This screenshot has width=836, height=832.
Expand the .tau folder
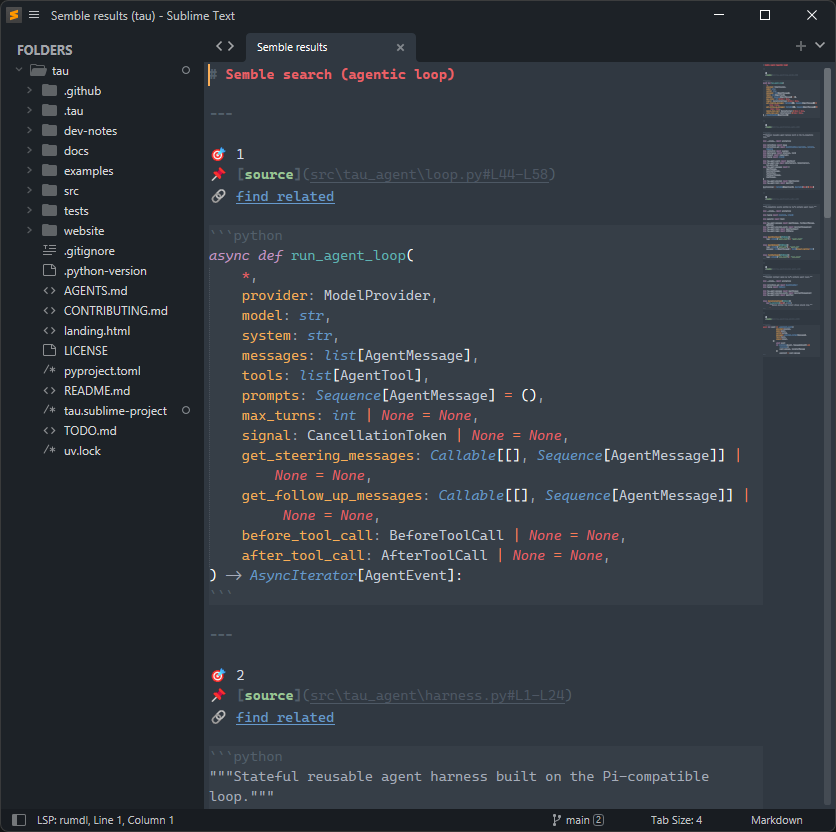tap(29, 110)
